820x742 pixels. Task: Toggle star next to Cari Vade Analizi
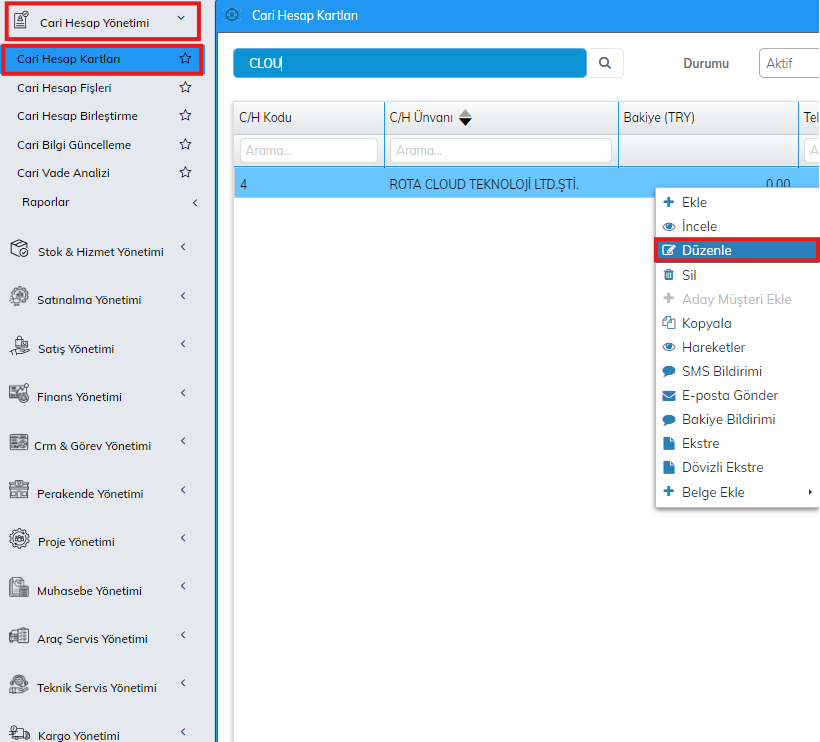(x=185, y=173)
